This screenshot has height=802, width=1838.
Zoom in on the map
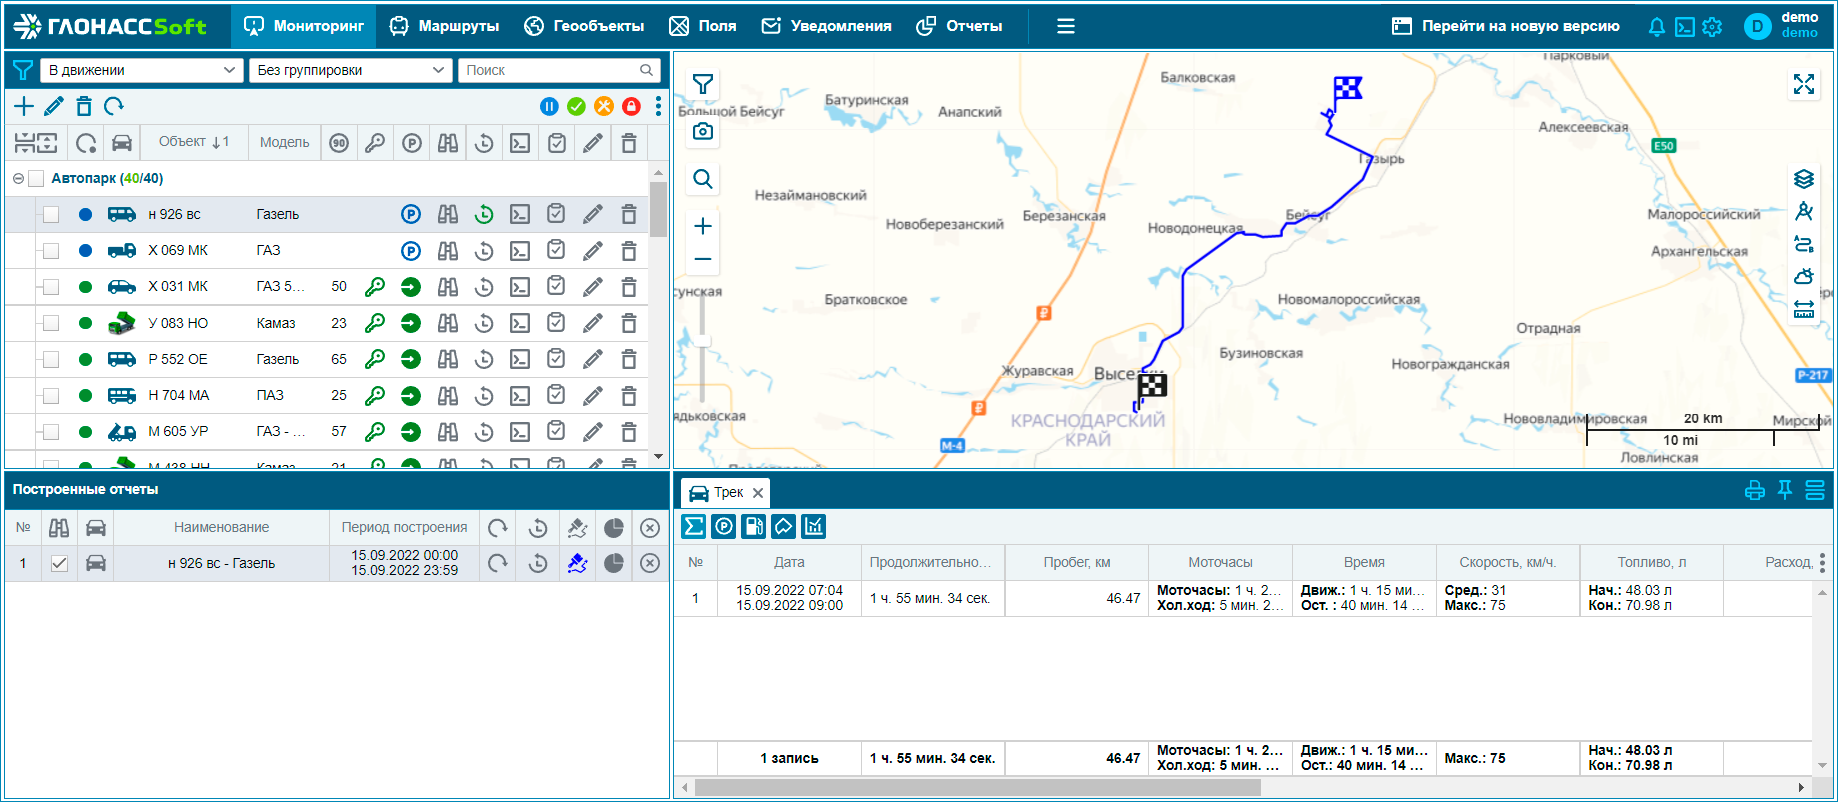click(x=703, y=226)
